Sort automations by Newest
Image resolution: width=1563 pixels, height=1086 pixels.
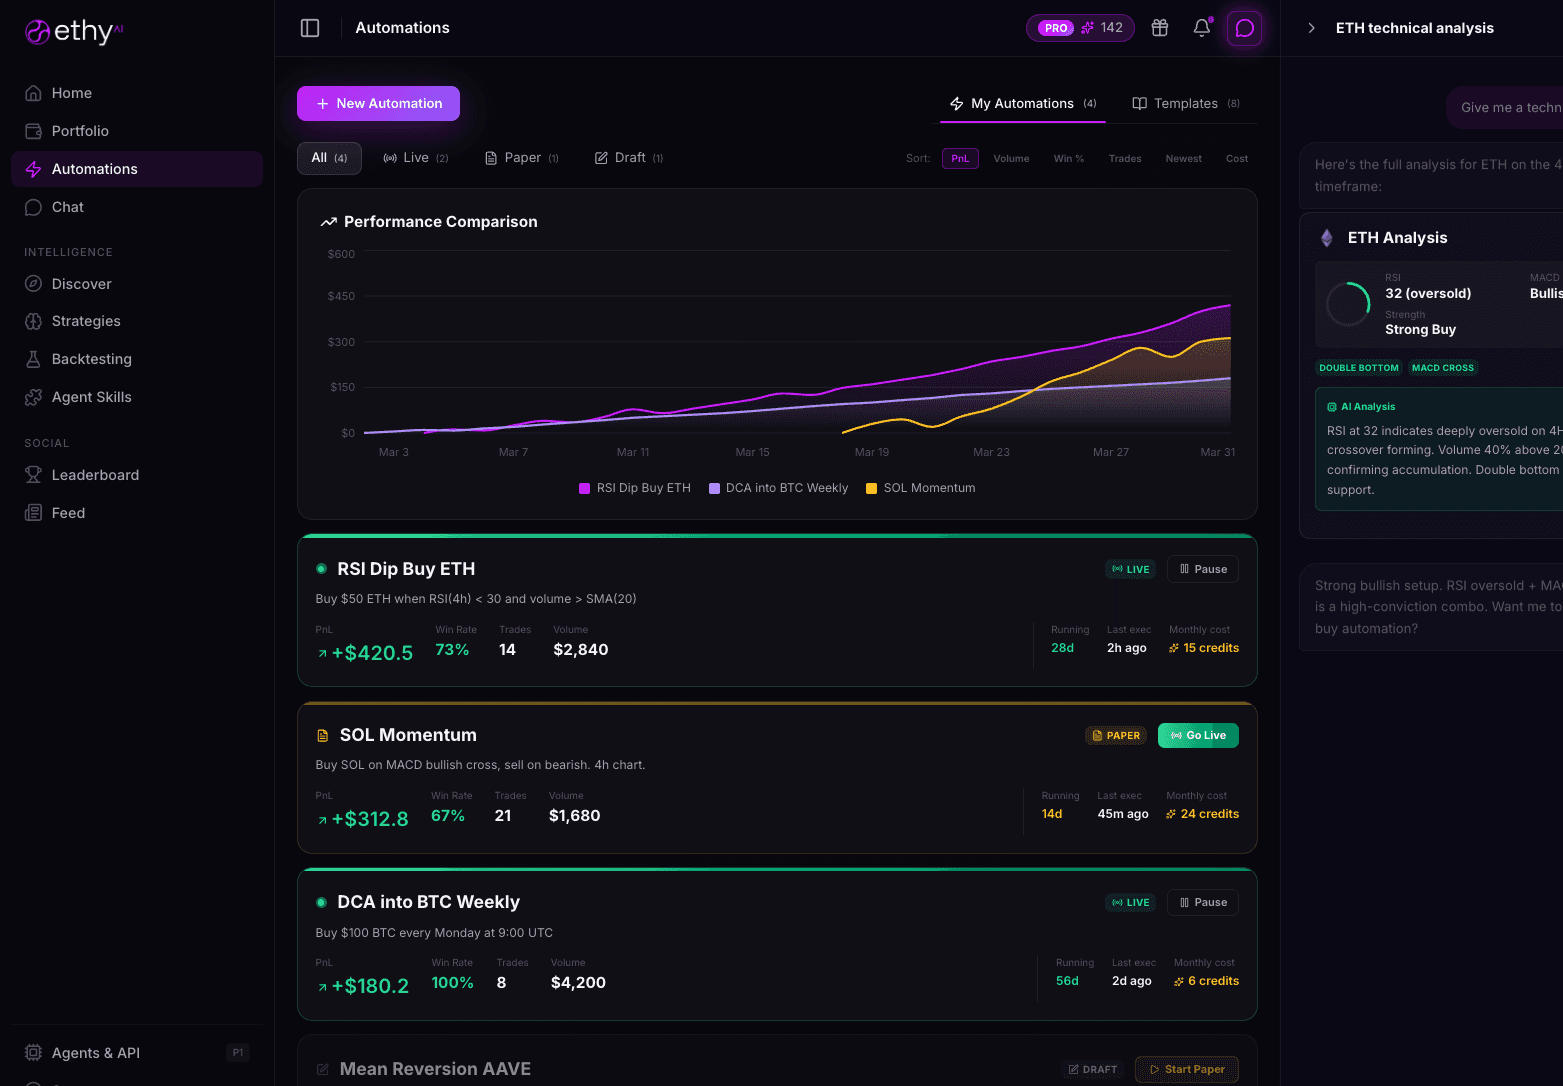(1184, 159)
